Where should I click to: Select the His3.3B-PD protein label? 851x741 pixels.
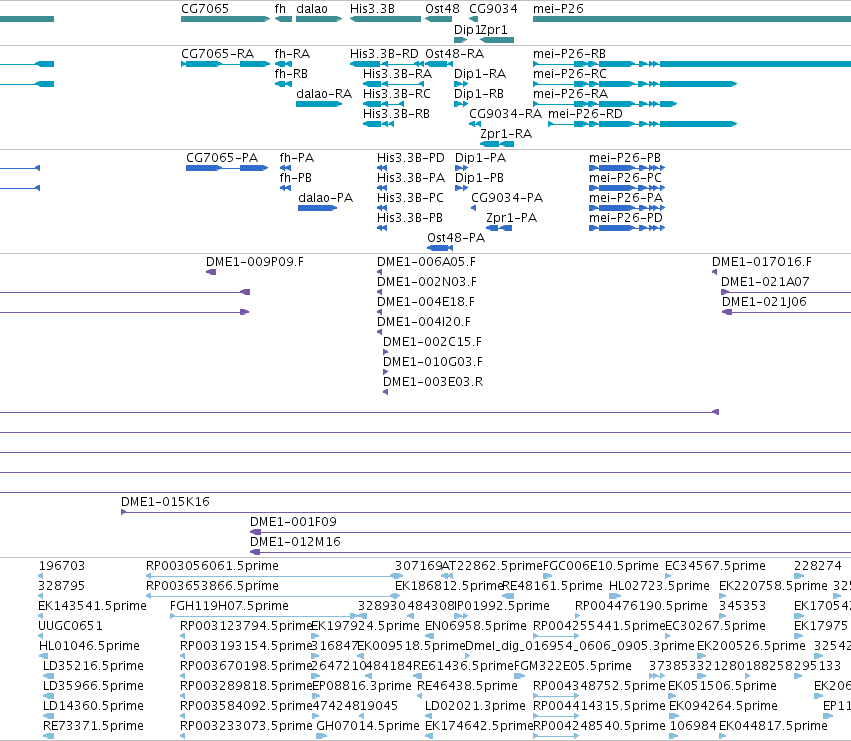[x=411, y=158]
